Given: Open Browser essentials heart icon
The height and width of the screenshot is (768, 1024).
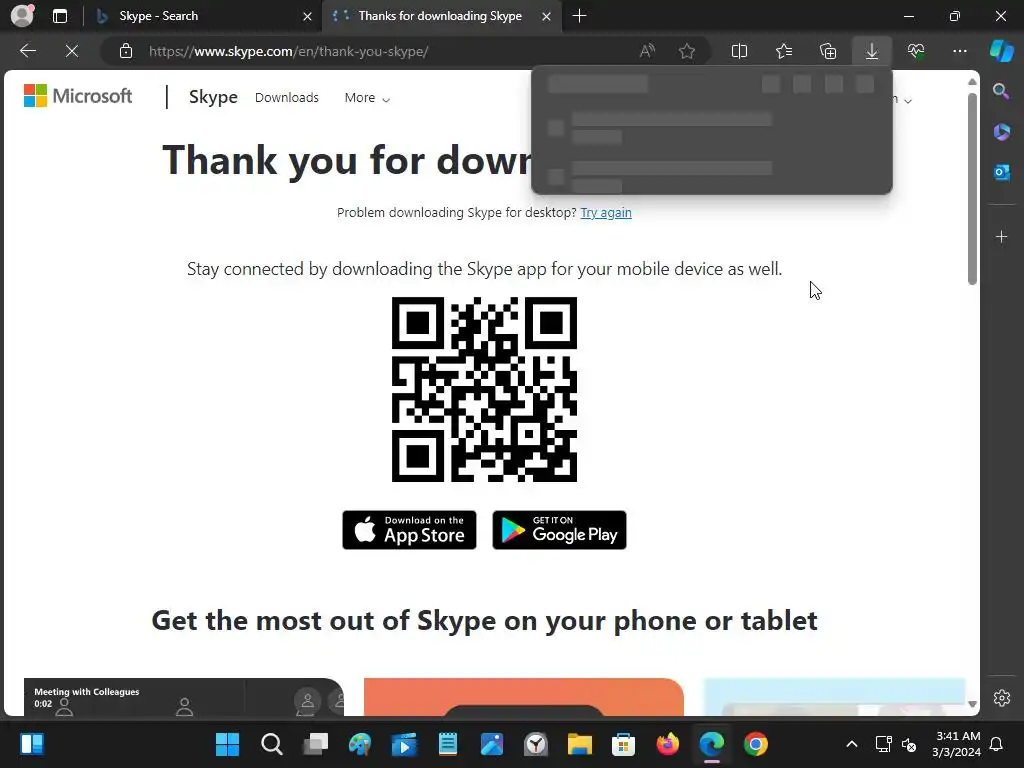Looking at the screenshot, I should (x=916, y=51).
